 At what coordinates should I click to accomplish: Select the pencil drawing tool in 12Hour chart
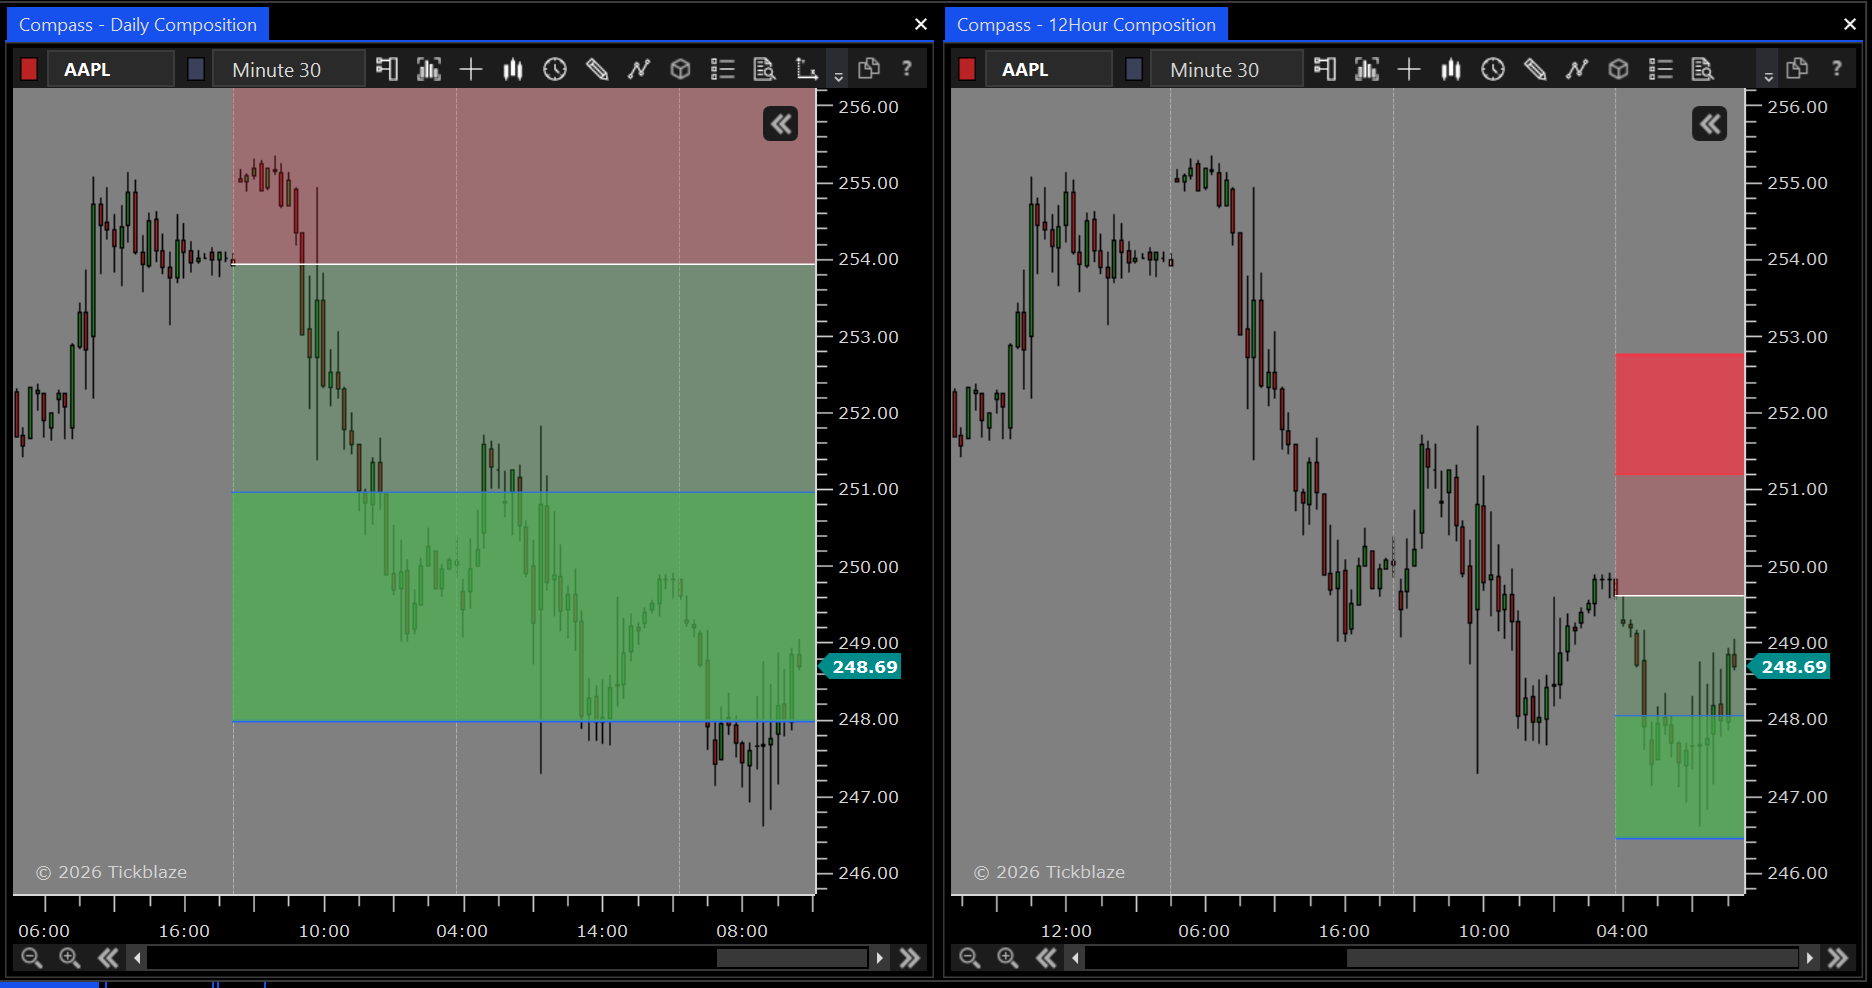(x=1535, y=69)
